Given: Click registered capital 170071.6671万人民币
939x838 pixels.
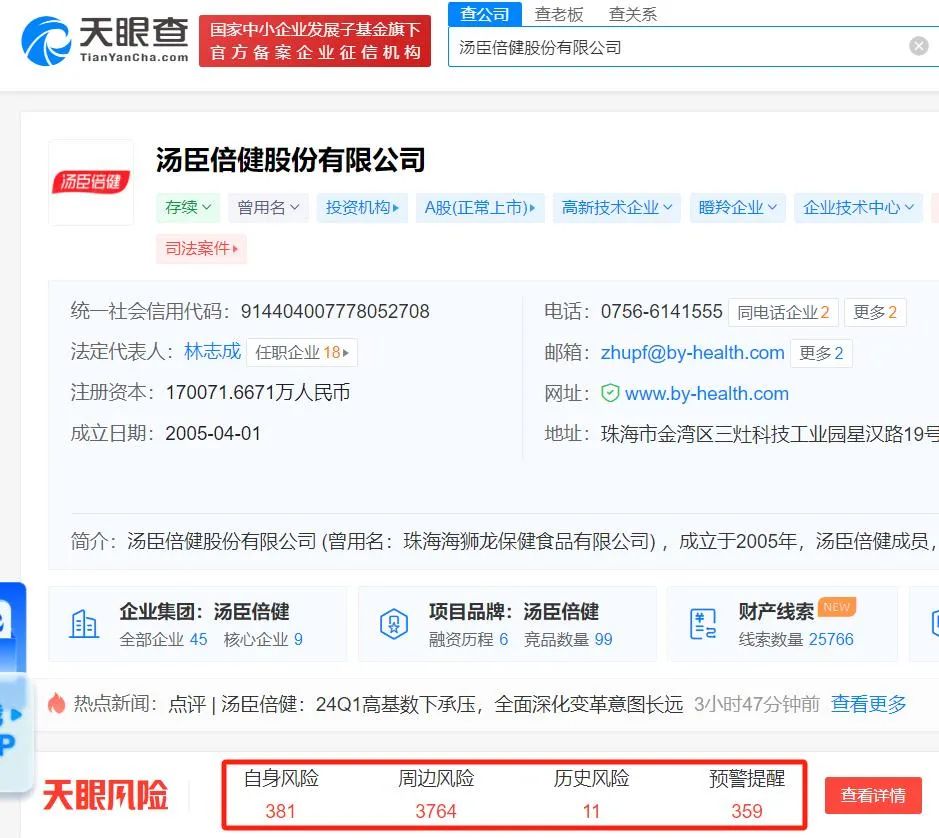Looking at the screenshot, I should click(258, 392).
